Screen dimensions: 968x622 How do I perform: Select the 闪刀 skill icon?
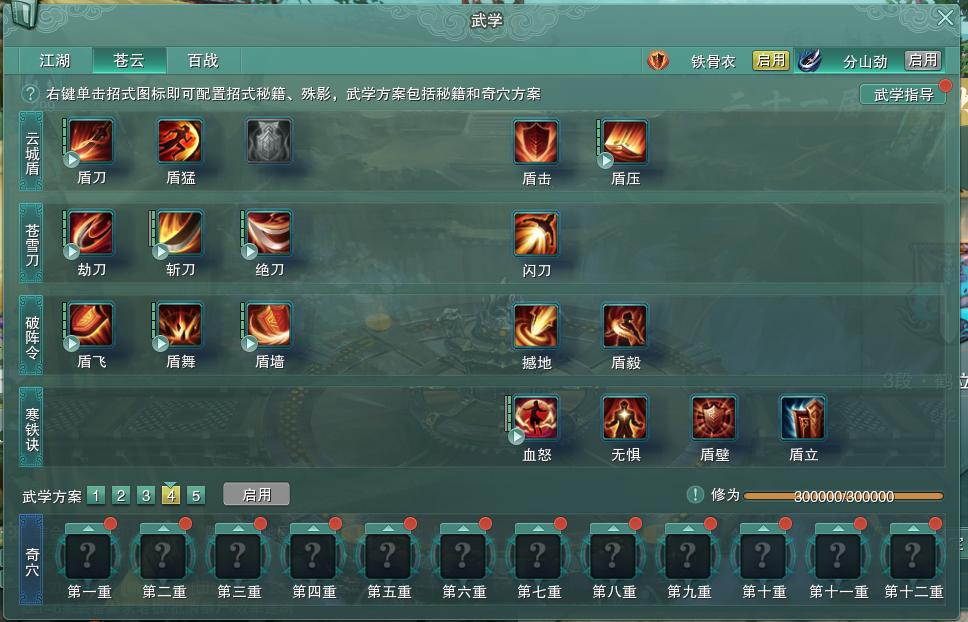click(536, 234)
